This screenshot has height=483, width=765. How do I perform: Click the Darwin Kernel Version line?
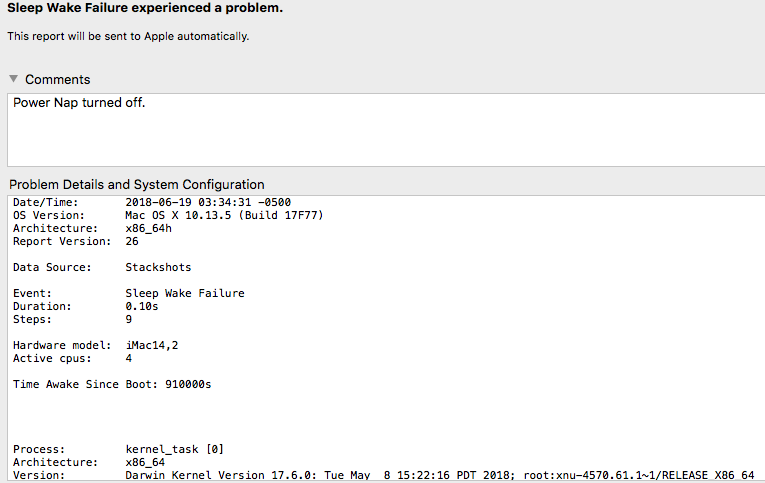click(439, 476)
